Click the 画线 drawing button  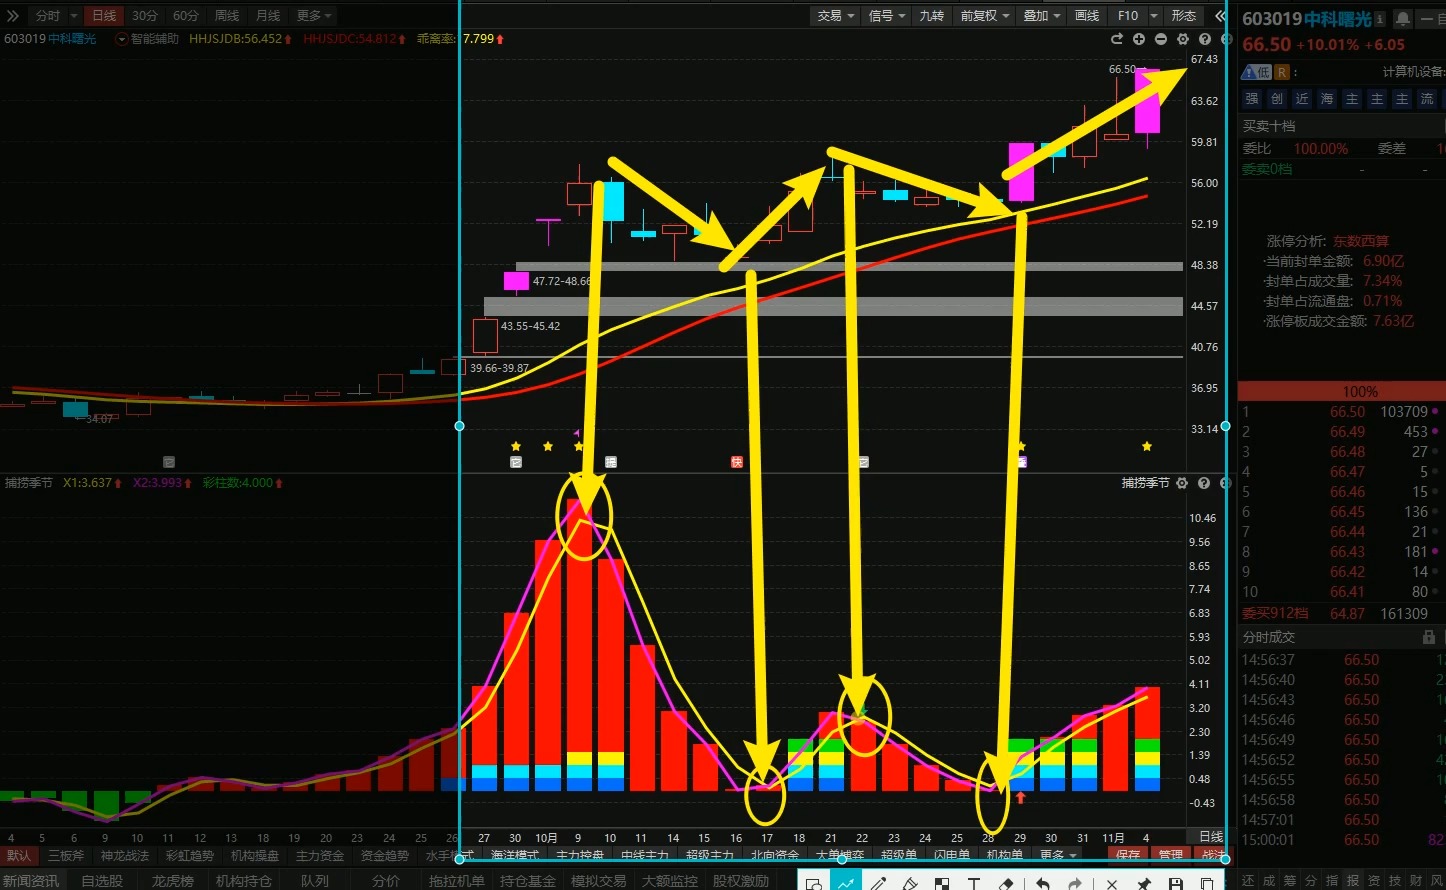tap(1087, 16)
